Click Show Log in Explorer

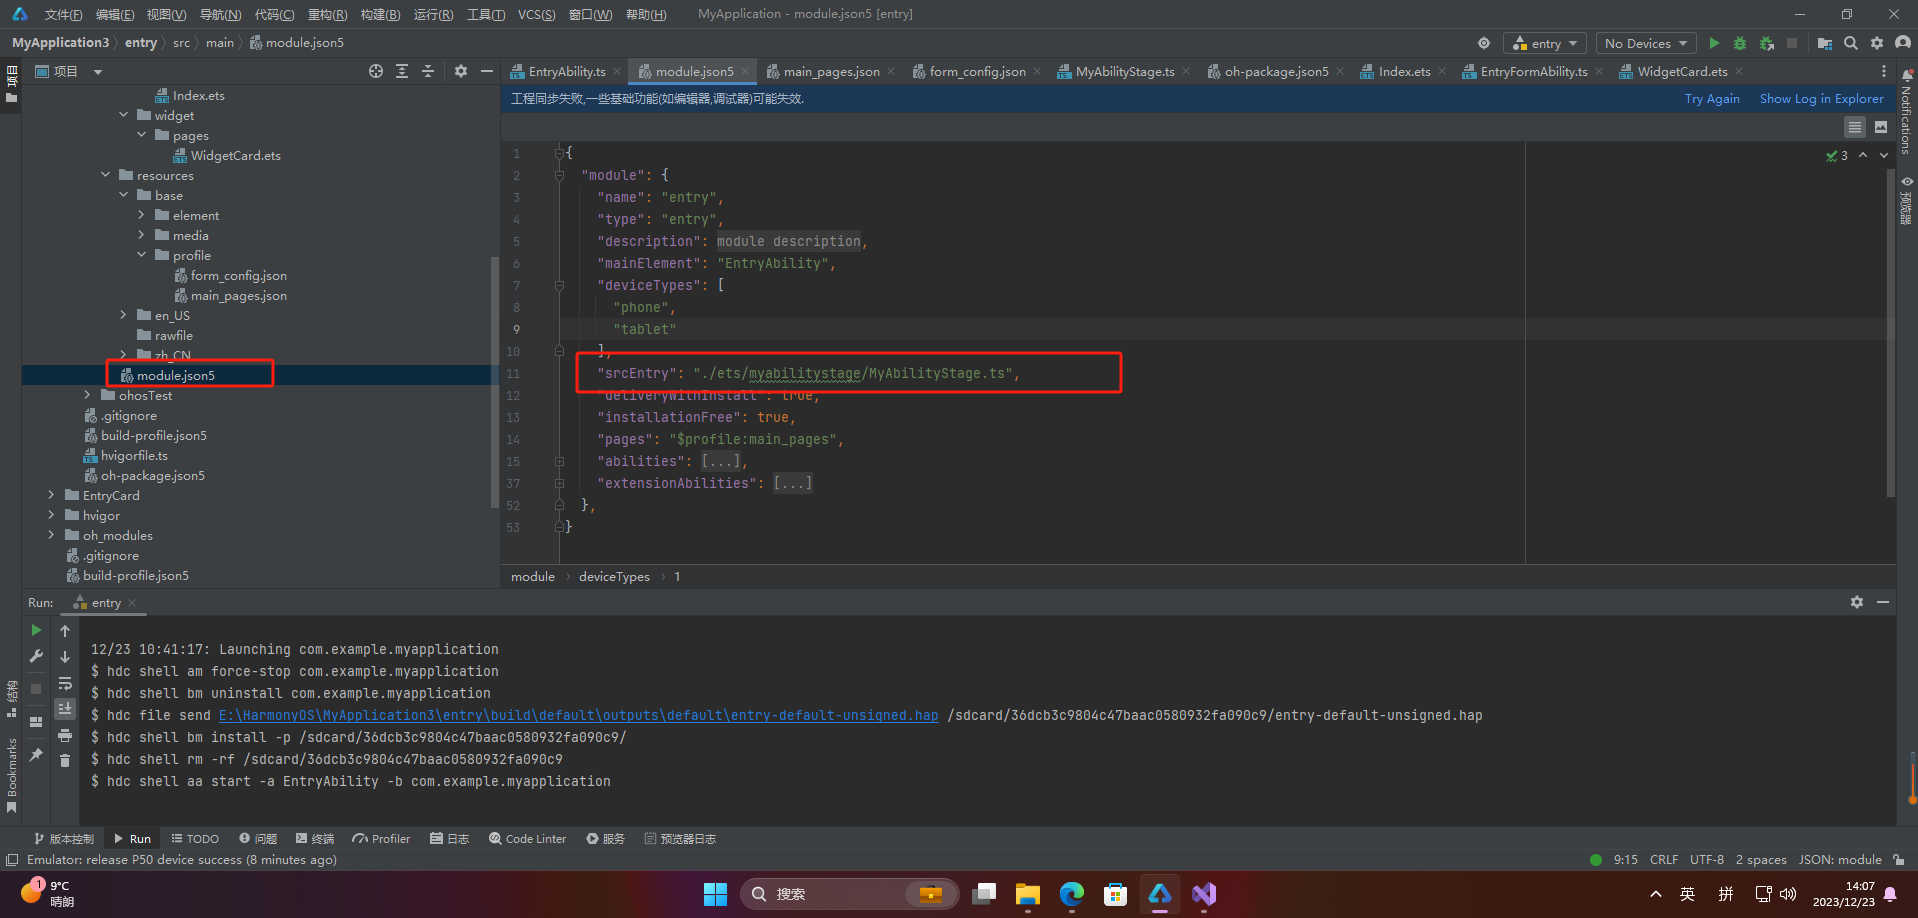1821,98
